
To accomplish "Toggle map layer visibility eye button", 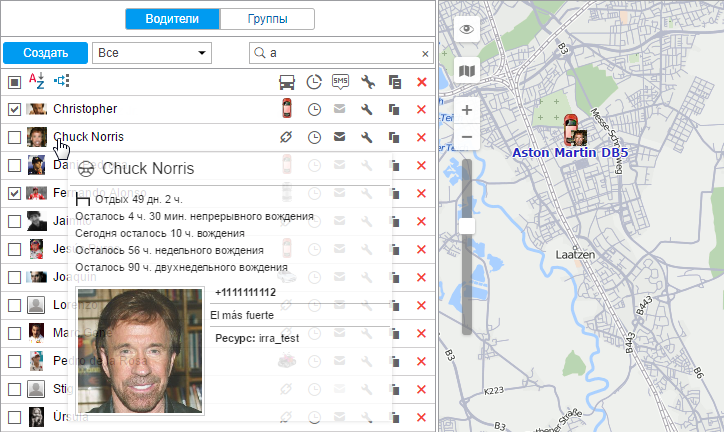I will coord(465,30).
